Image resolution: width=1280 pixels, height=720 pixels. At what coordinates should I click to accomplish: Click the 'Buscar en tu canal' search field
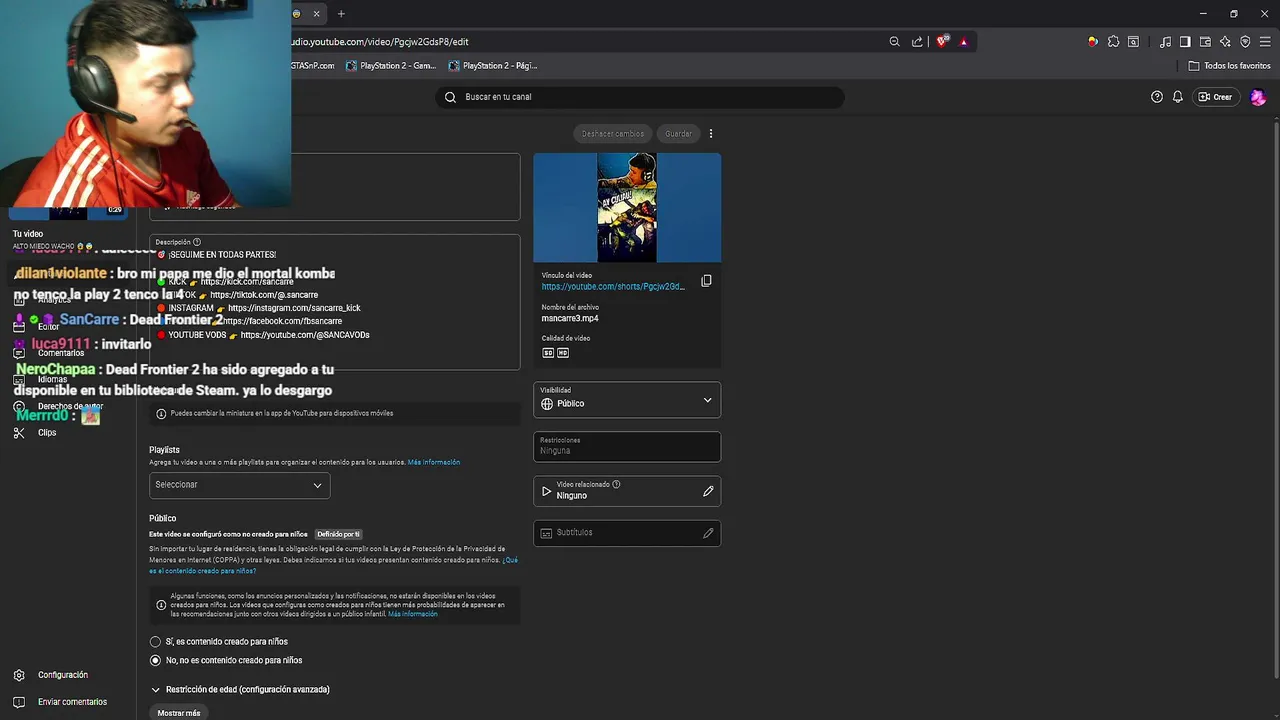[640, 97]
